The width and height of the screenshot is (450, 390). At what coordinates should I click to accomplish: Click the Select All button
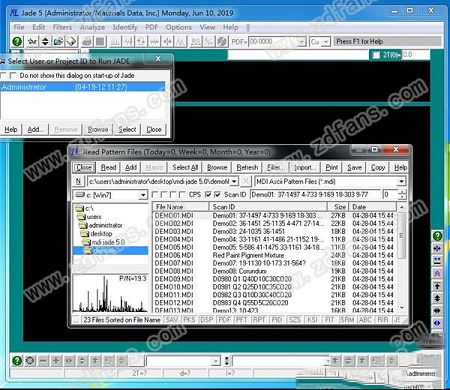point(185,167)
